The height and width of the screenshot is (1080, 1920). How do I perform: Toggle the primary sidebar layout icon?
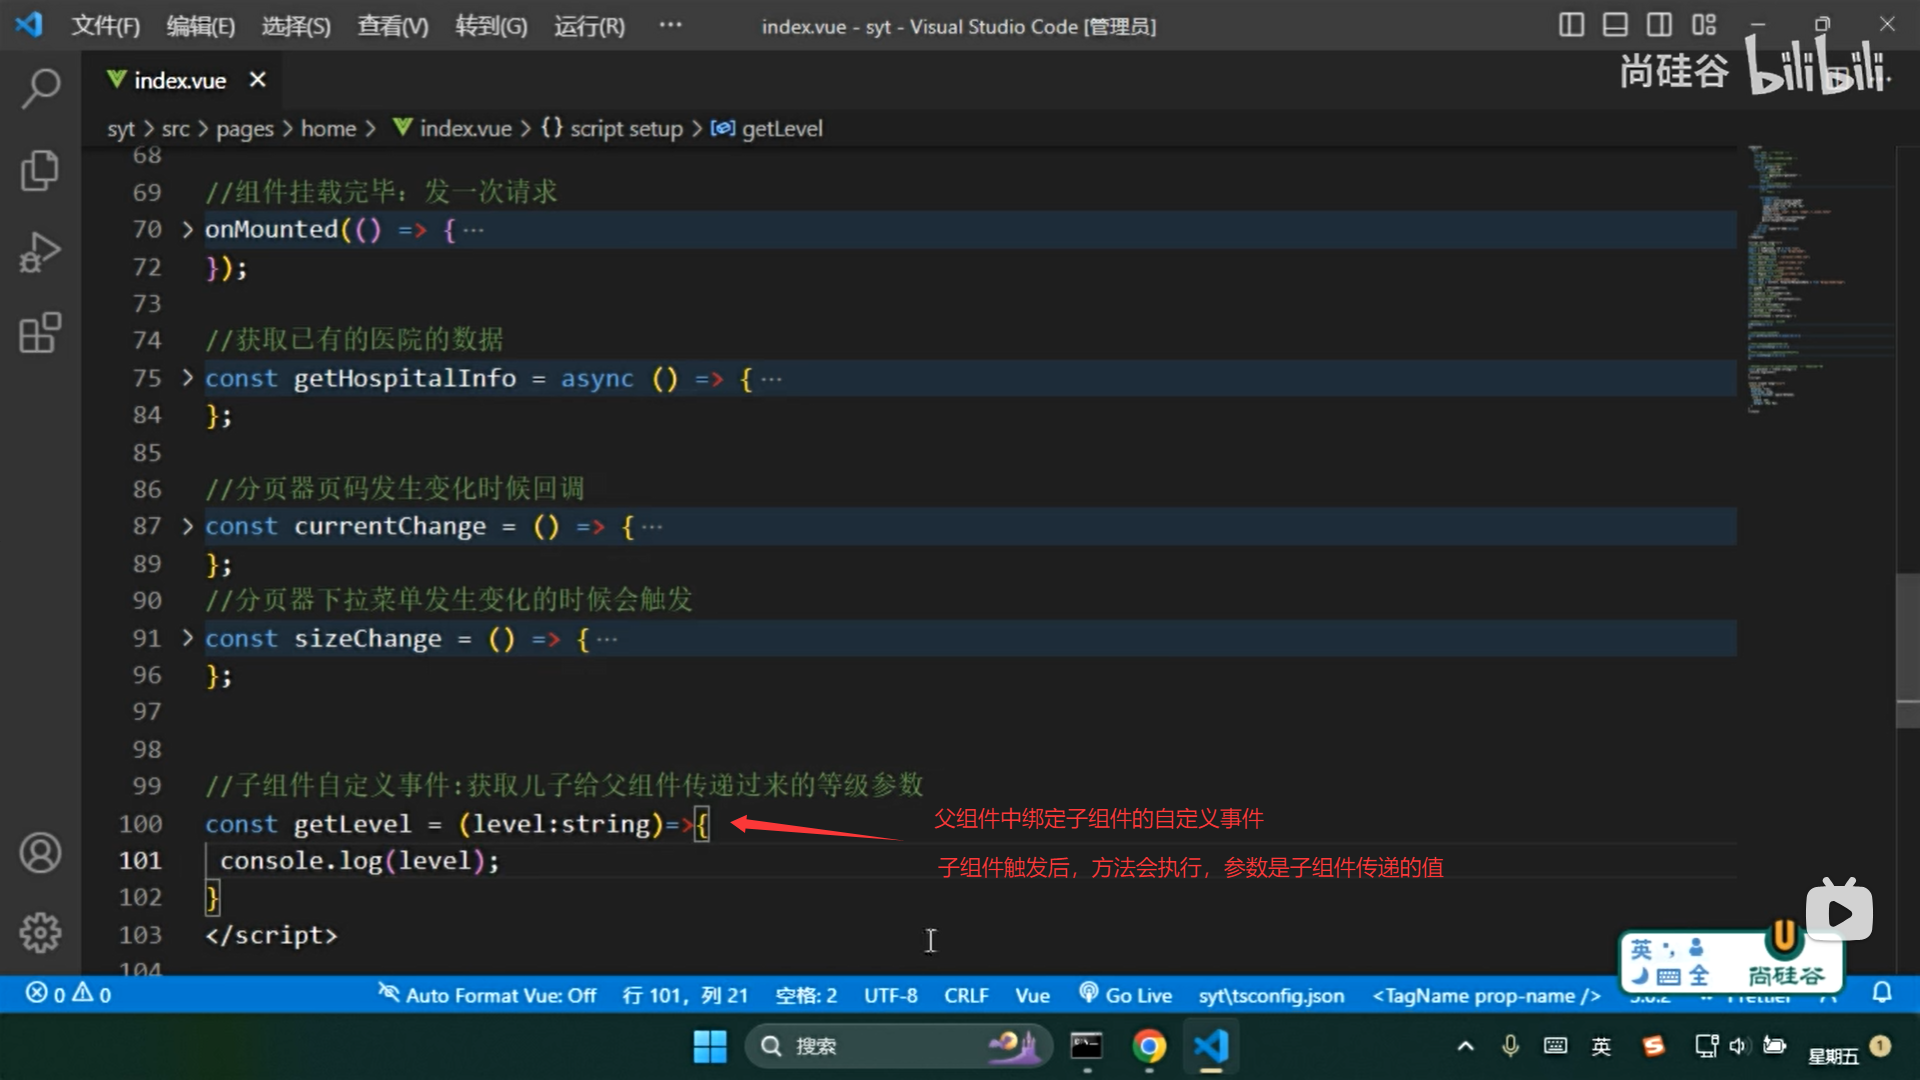click(1571, 25)
